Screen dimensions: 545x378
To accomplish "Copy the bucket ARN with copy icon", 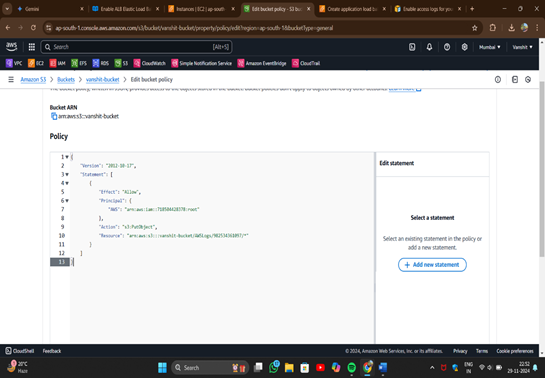I will pyautogui.click(x=54, y=116).
